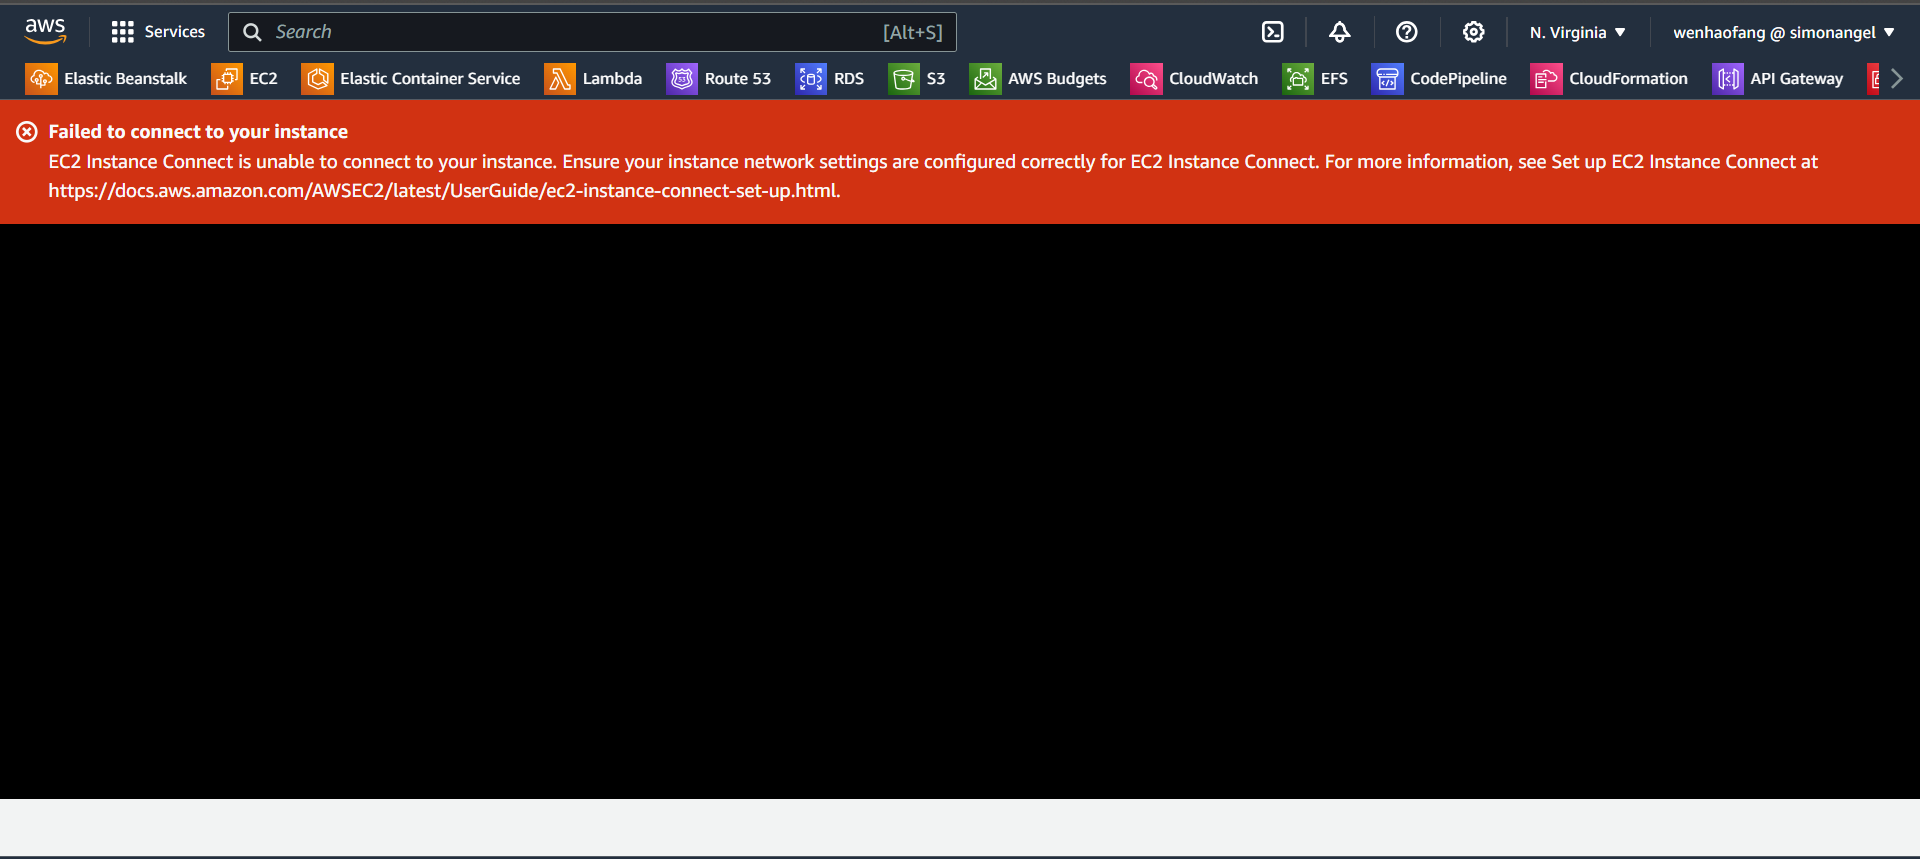
Task: Open the Services menu label
Action: pos(175,32)
